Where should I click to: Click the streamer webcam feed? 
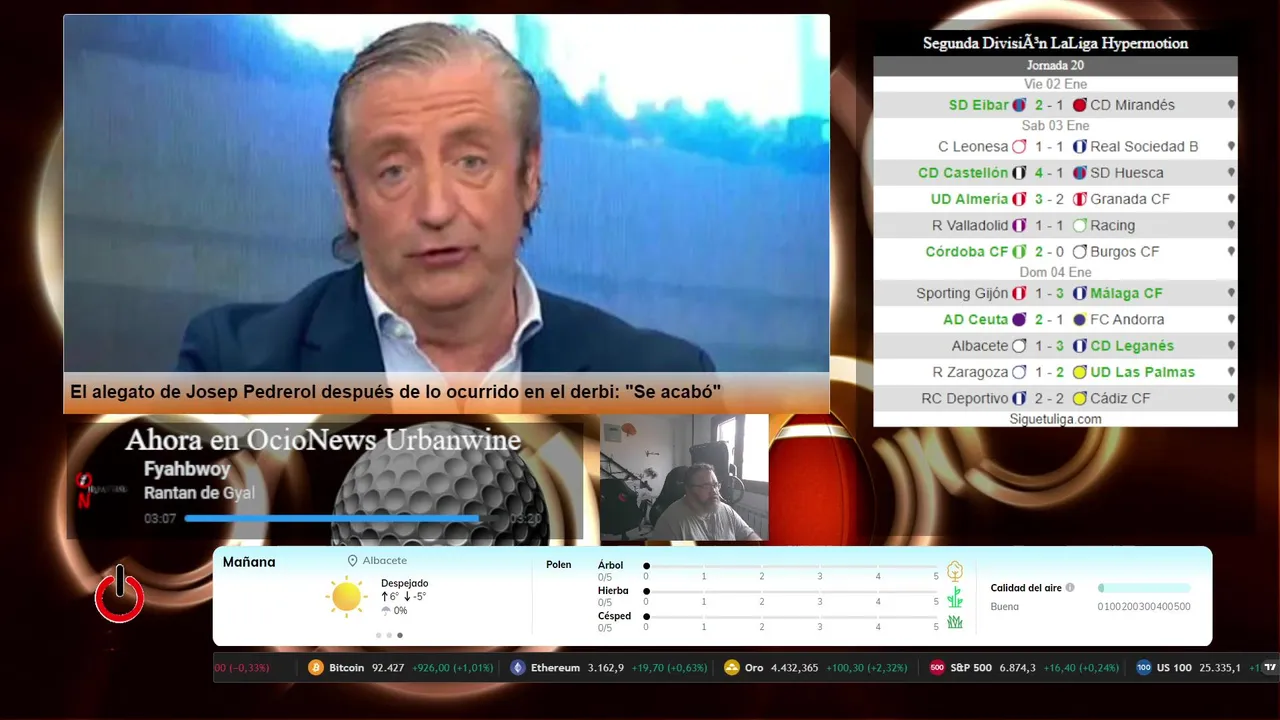pyautogui.click(x=684, y=478)
